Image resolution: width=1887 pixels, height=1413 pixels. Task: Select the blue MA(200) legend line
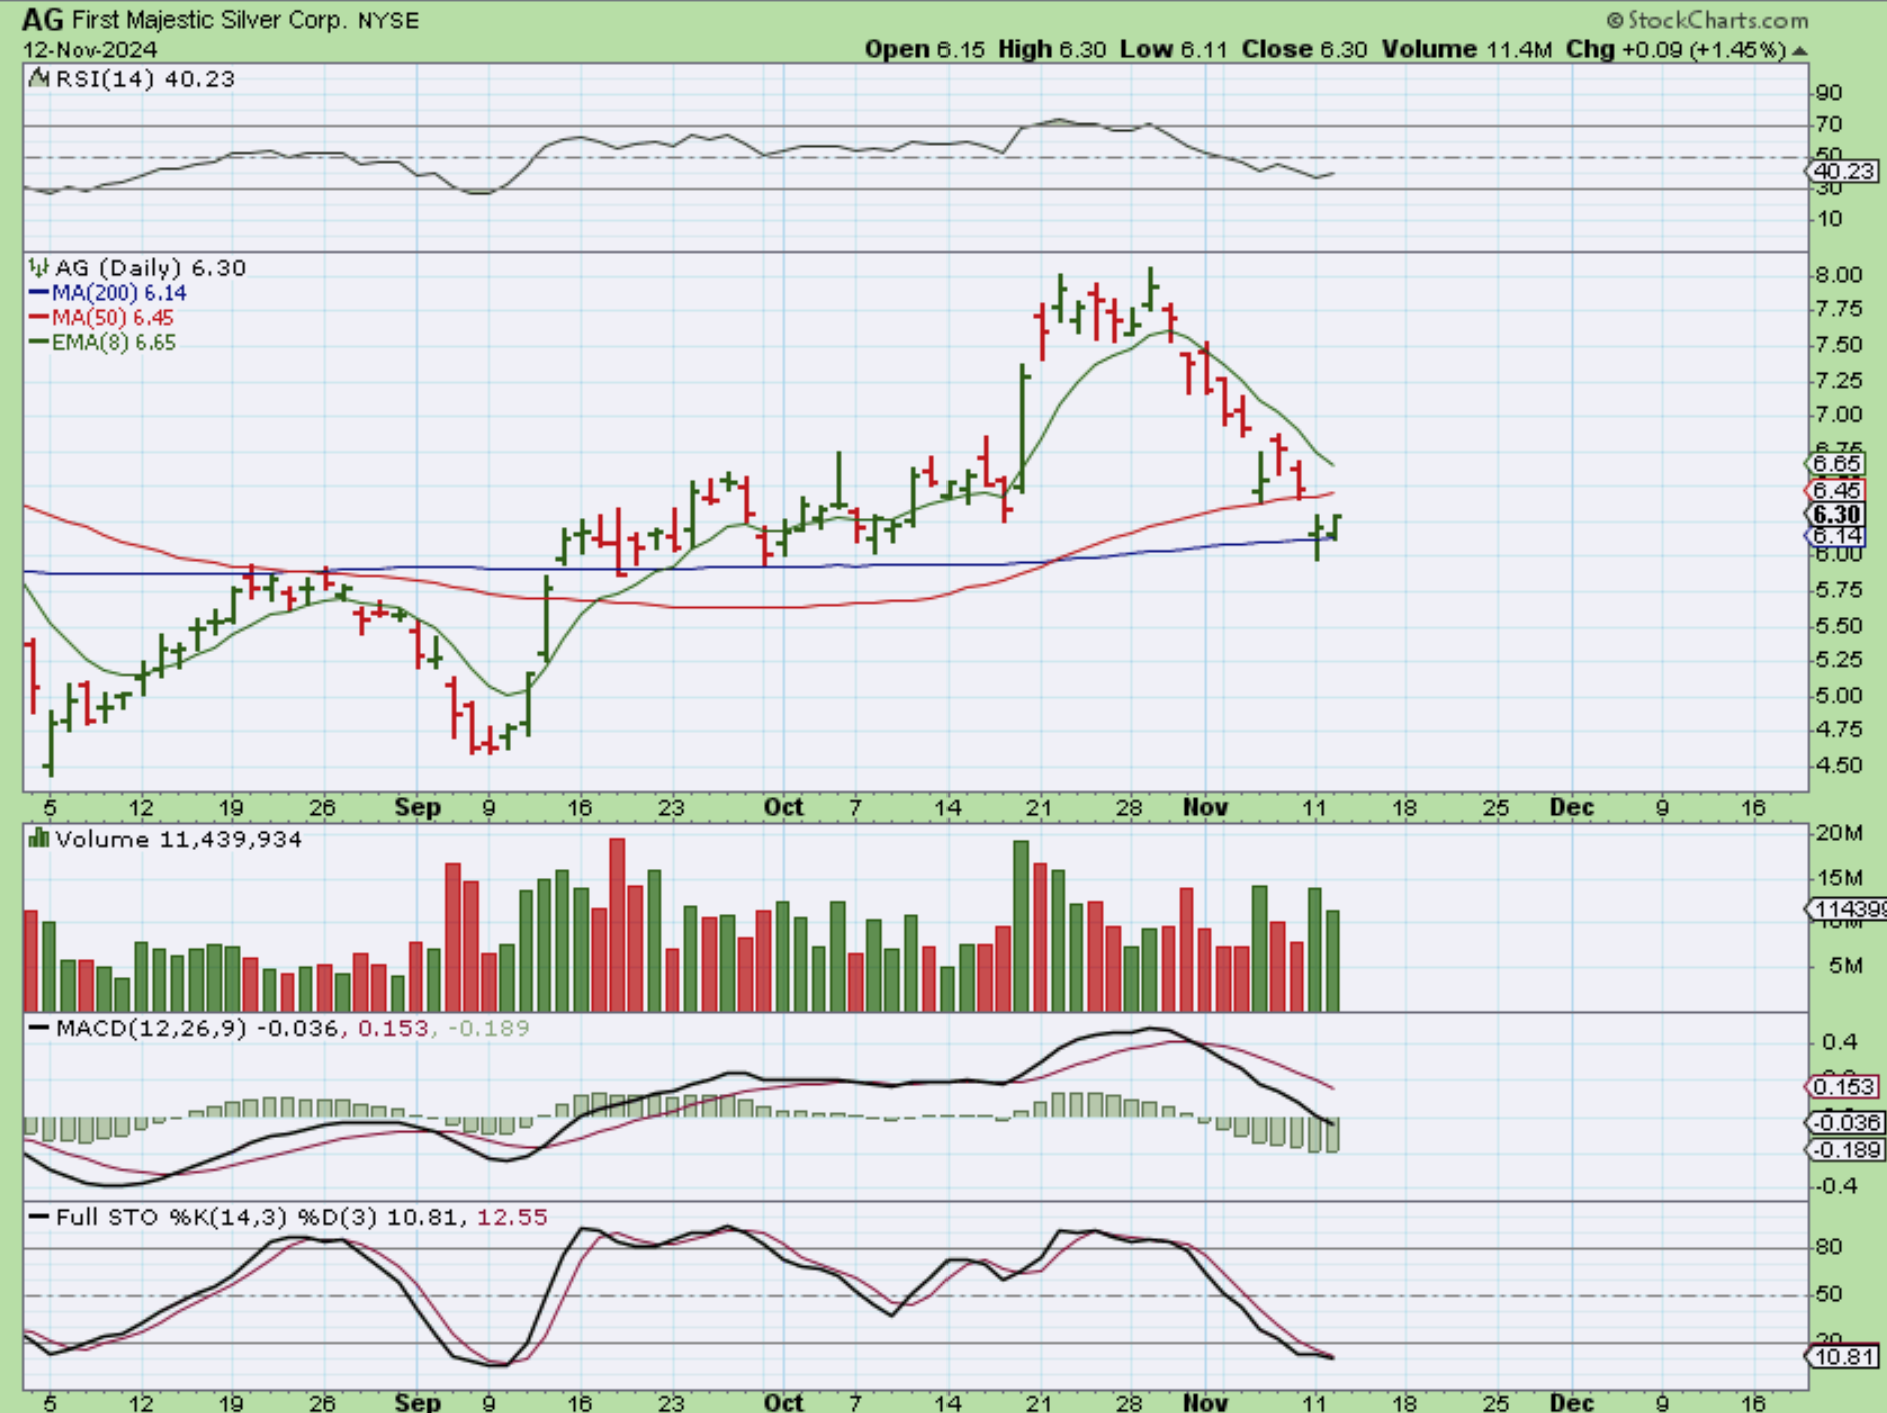[x=39, y=292]
